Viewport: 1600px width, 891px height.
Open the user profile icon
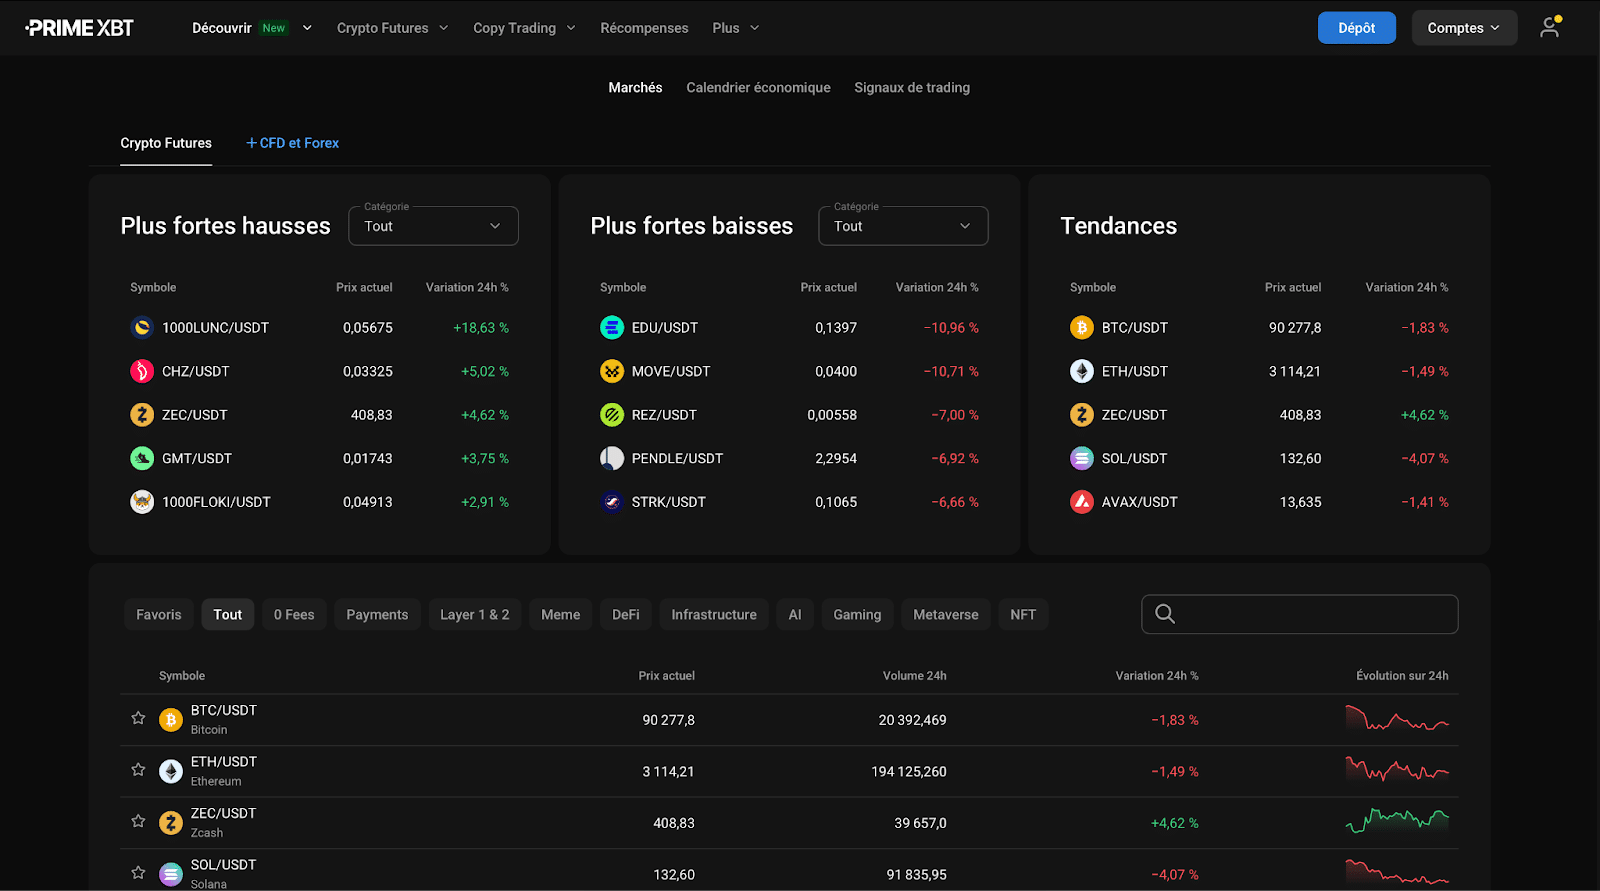[x=1550, y=28]
